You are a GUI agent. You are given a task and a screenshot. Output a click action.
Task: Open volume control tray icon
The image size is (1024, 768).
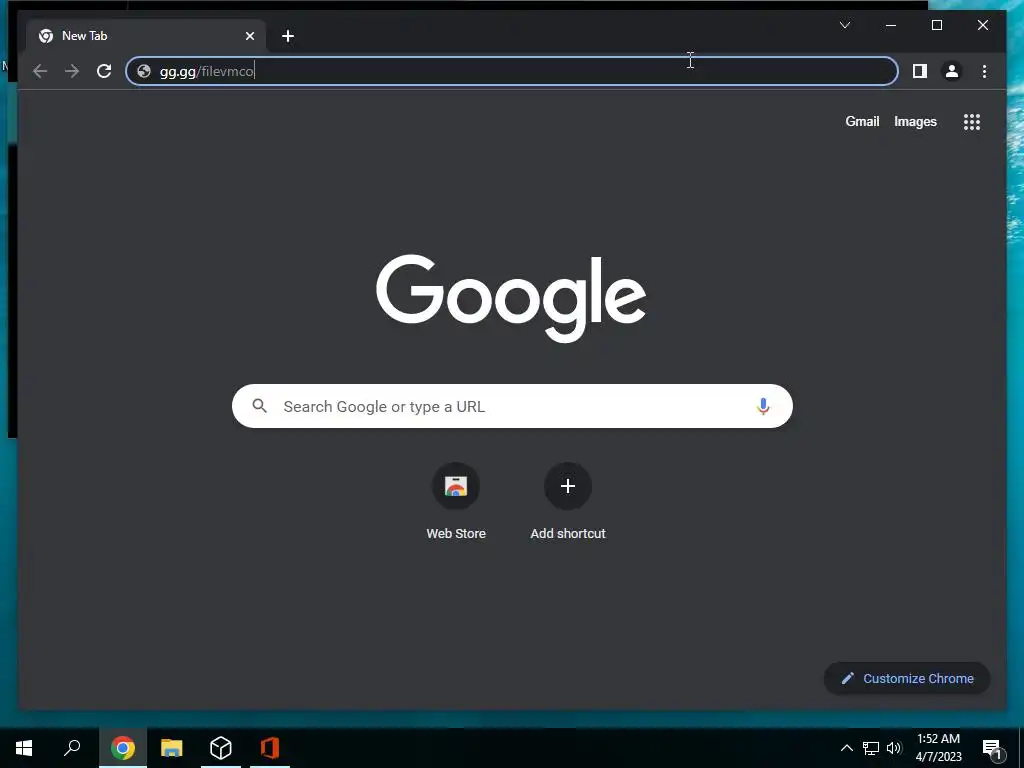pyautogui.click(x=894, y=748)
